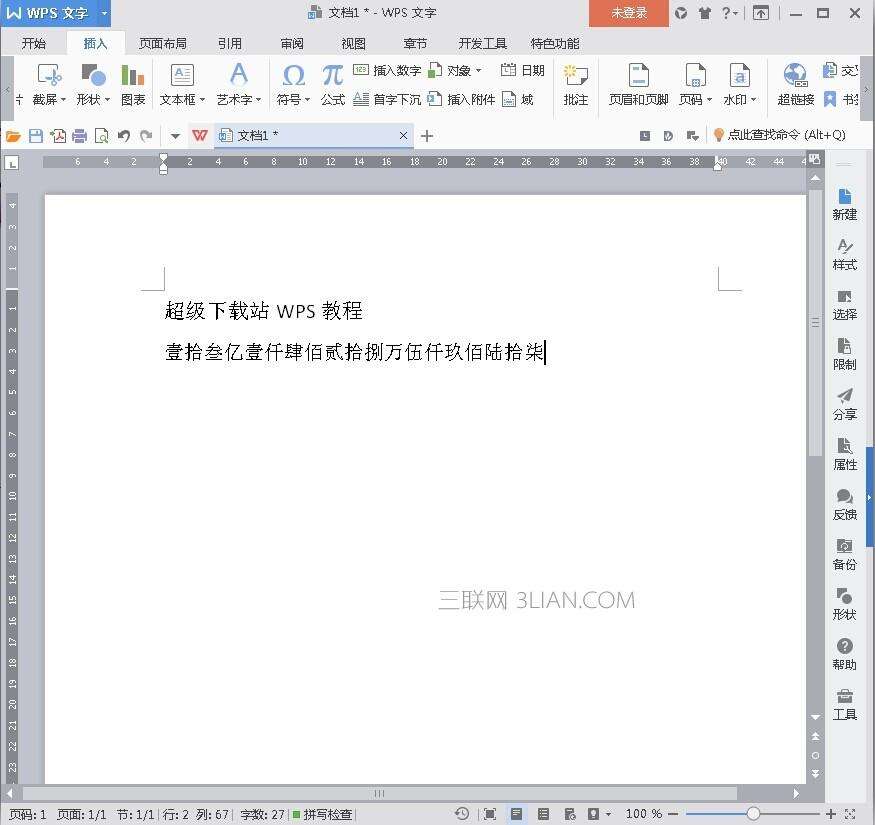Redo the action
The image size is (875, 825).
(x=146, y=136)
